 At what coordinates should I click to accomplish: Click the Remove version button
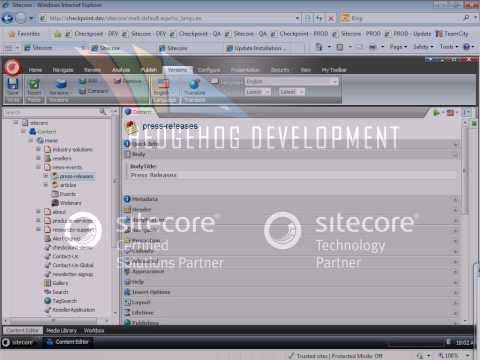tap(128, 81)
